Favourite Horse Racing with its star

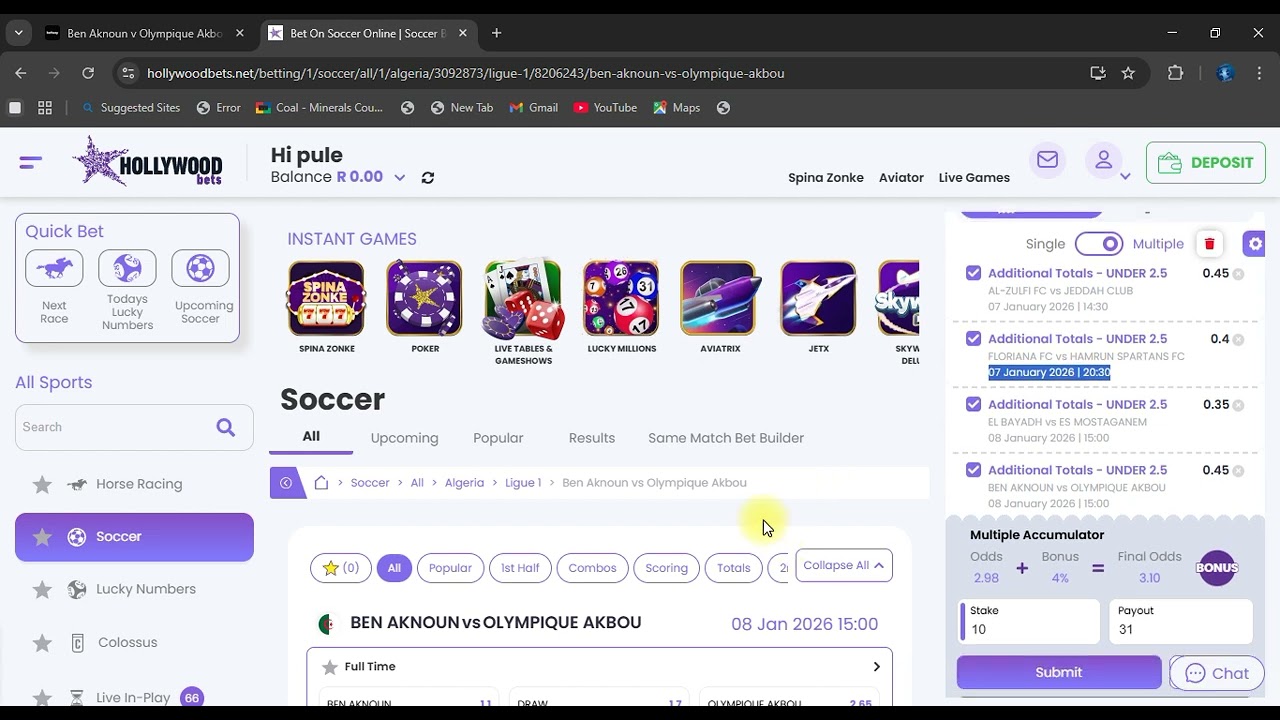pyautogui.click(x=42, y=484)
